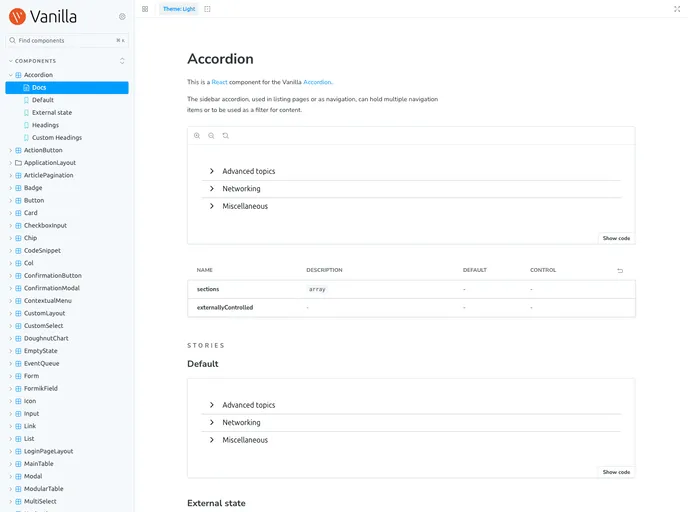This screenshot has height=512, width=688.
Task: Enter fullscreen with the top-right icon
Action: (x=677, y=9)
